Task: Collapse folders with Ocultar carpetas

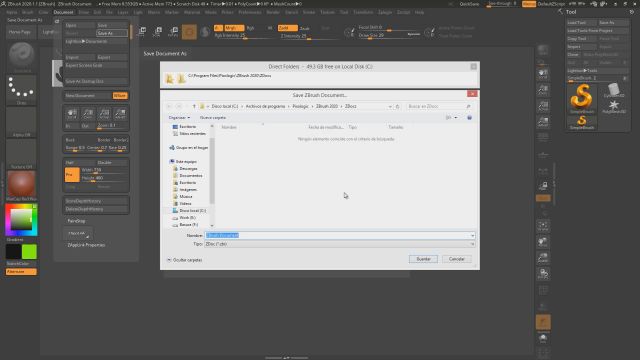Action: [x=185, y=260]
